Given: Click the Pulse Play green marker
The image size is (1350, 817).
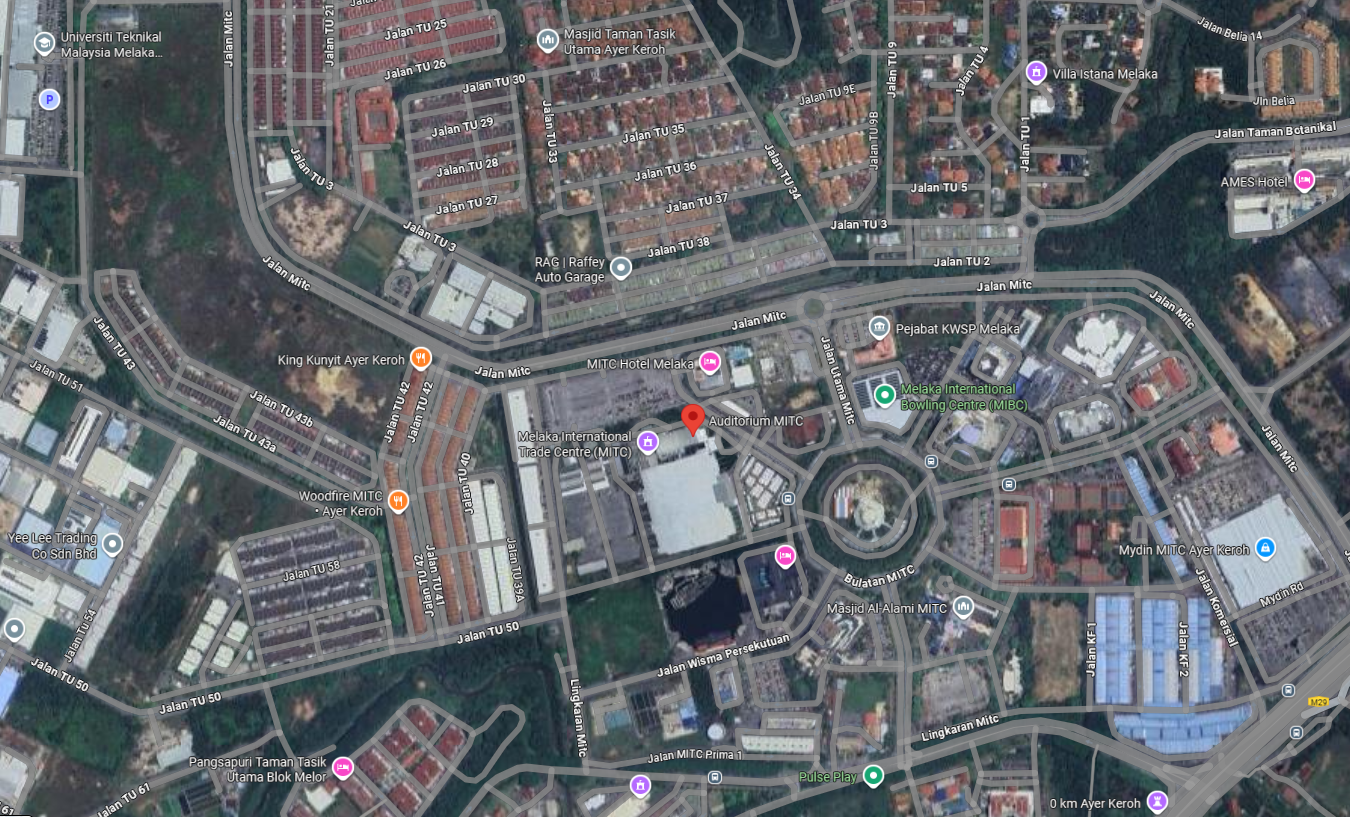Looking at the screenshot, I should click(874, 775).
